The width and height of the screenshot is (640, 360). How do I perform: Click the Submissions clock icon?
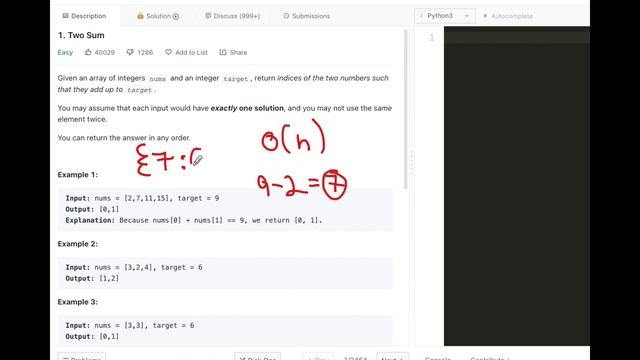tap(286, 16)
